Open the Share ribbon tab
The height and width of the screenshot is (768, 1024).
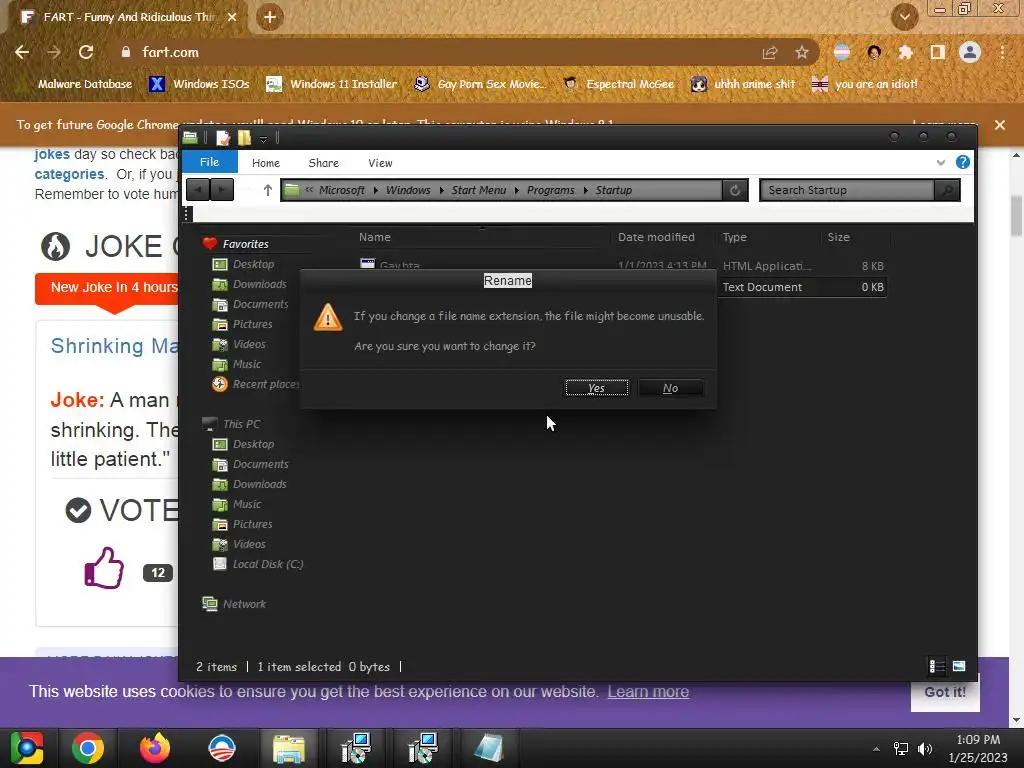[323, 163]
